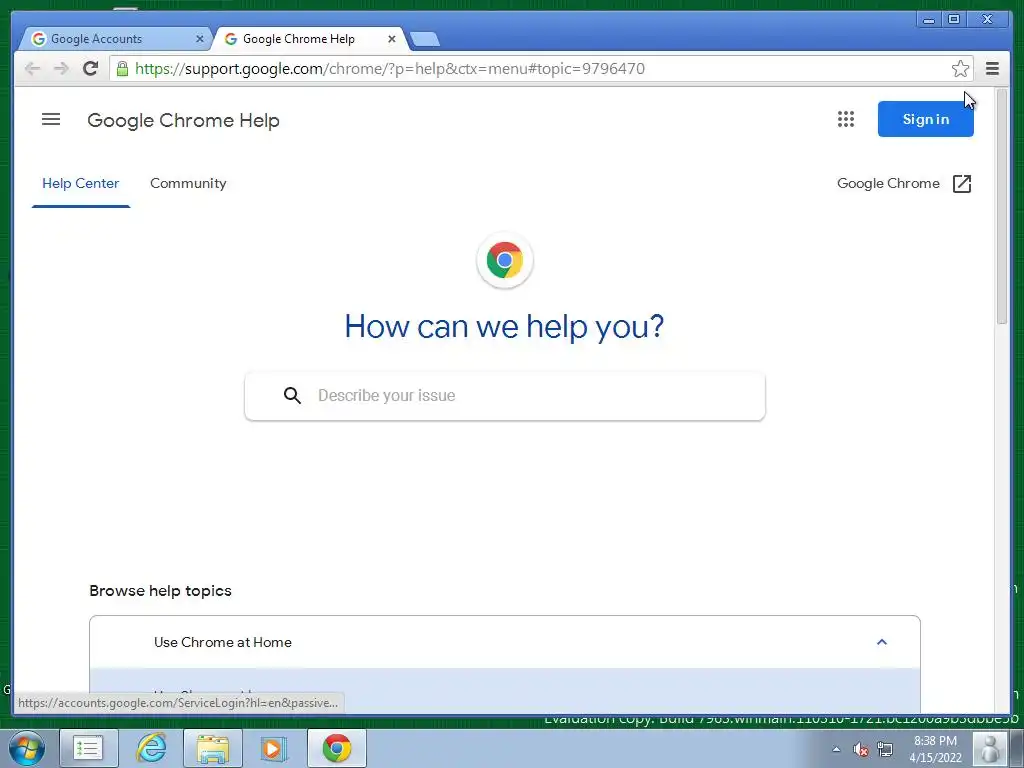Click the Google Chrome external link icon
This screenshot has height=768, width=1024.
click(x=962, y=184)
